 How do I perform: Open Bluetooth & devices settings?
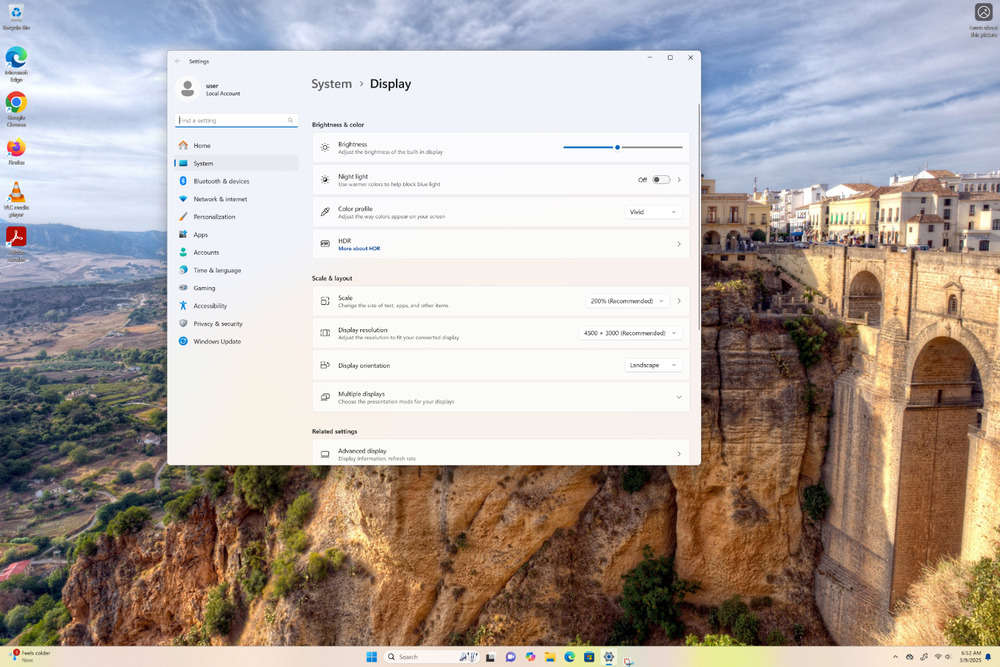(236, 181)
